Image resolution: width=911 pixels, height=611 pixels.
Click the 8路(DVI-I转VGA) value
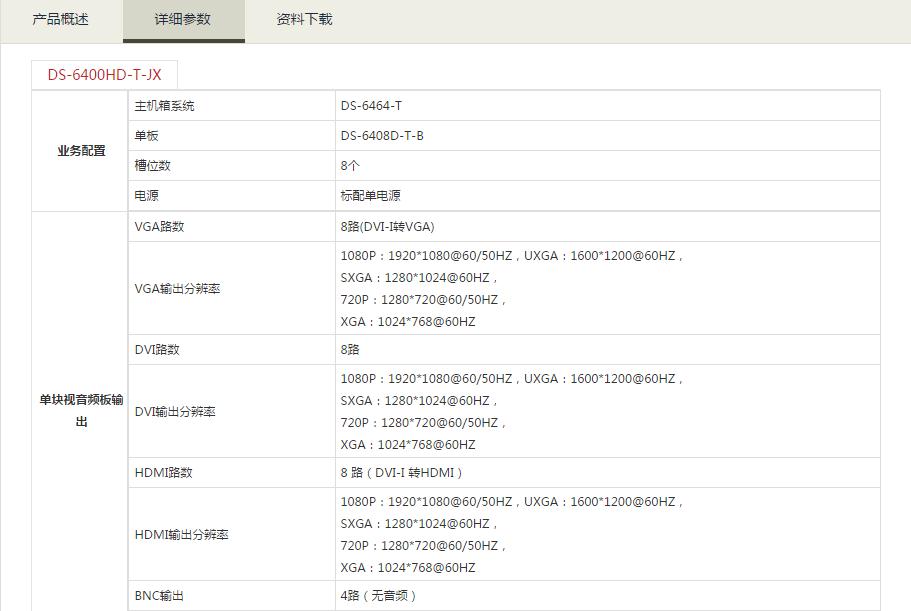[387, 227]
